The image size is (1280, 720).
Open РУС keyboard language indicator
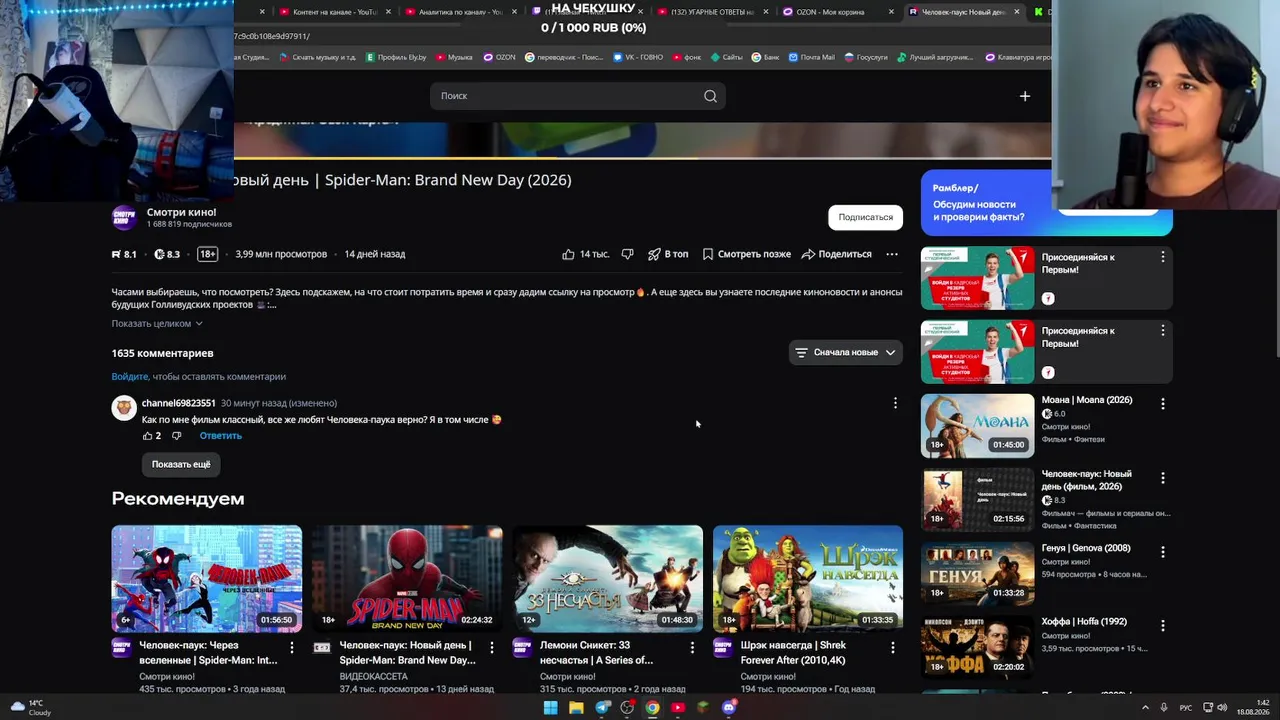(x=1186, y=708)
